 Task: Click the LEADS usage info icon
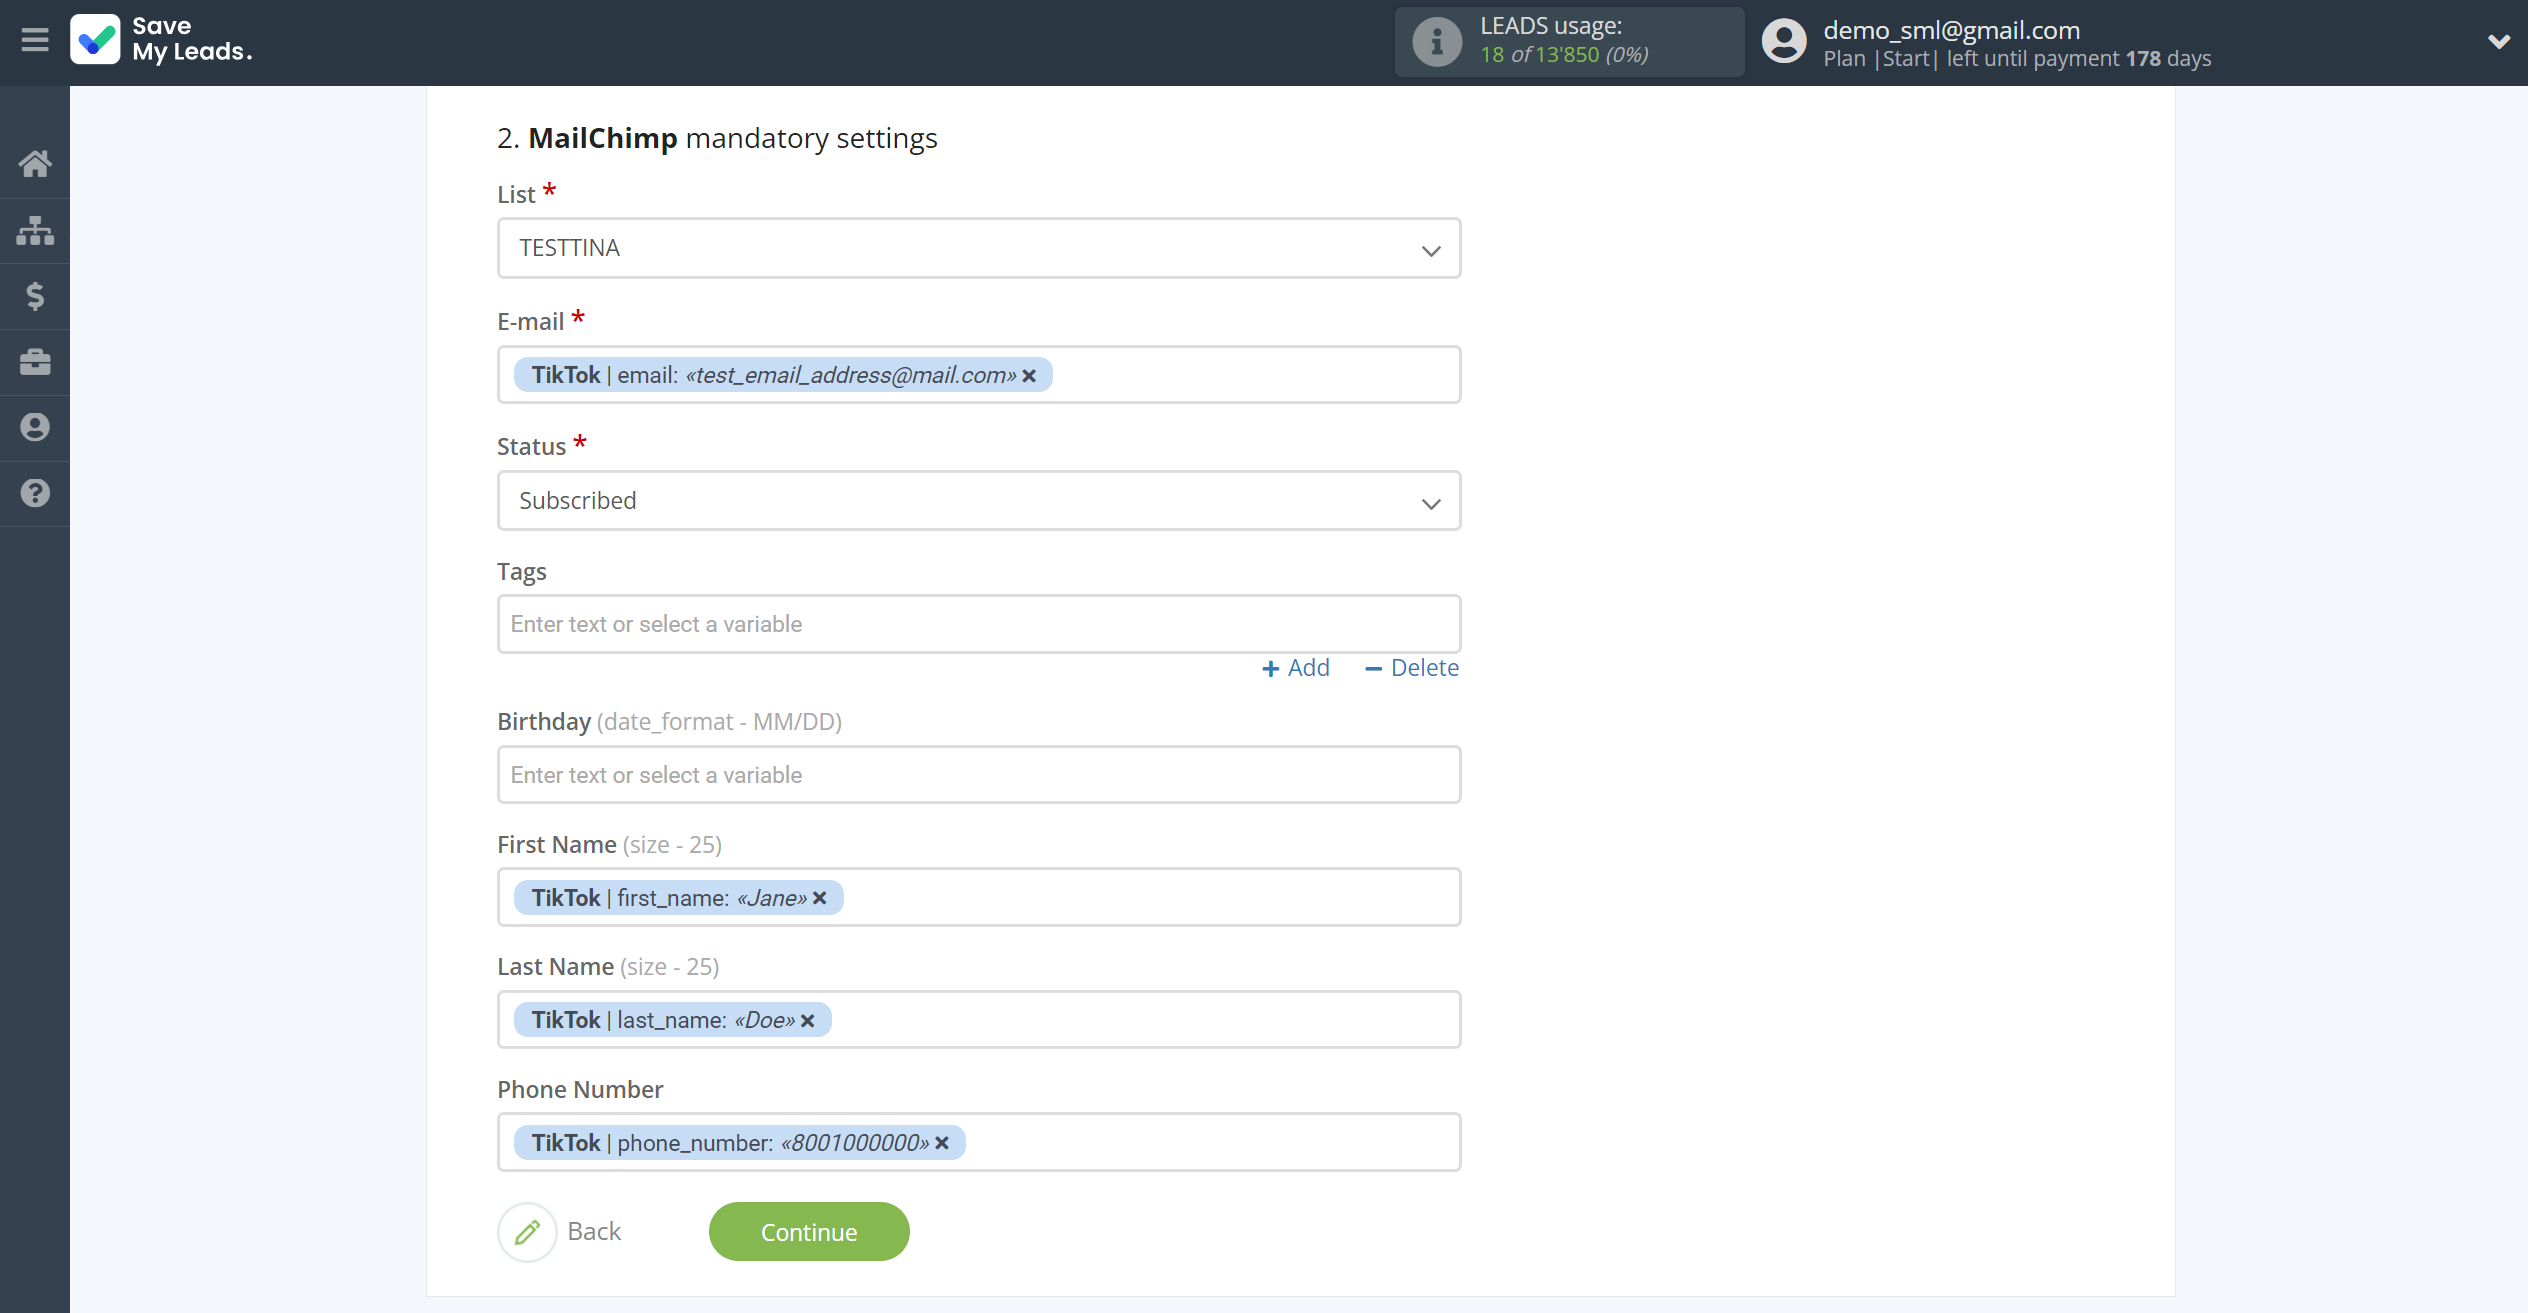[1437, 42]
